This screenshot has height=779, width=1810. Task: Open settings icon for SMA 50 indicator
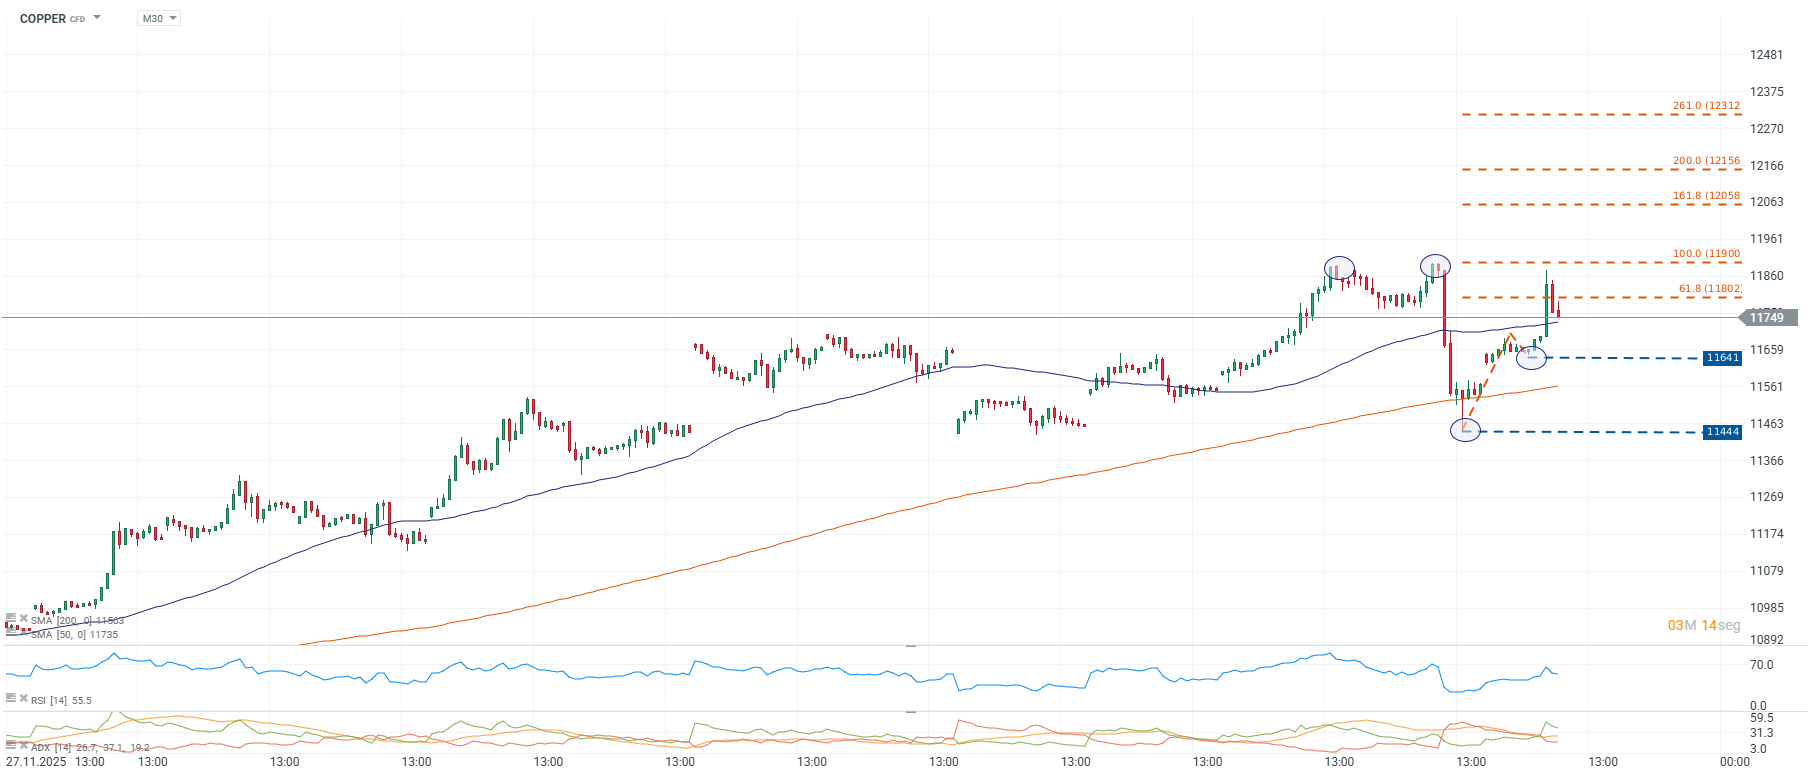[x=11, y=632]
